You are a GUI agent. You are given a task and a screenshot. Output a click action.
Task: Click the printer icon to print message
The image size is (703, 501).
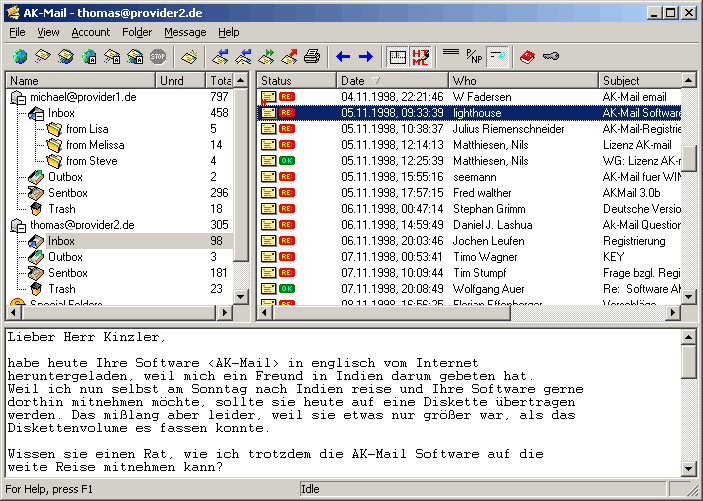pos(312,57)
